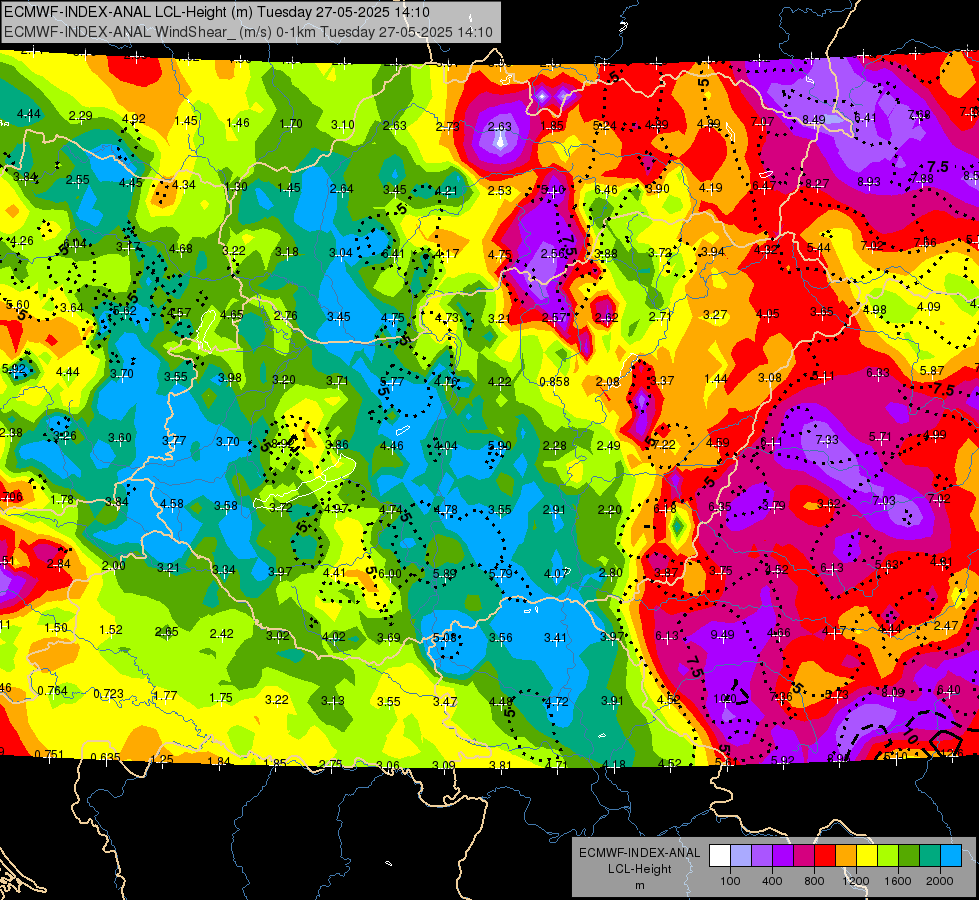Click the value 0.751 at the map edge
Viewport: 979px width, 900px height.
click(x=49, y=754)
